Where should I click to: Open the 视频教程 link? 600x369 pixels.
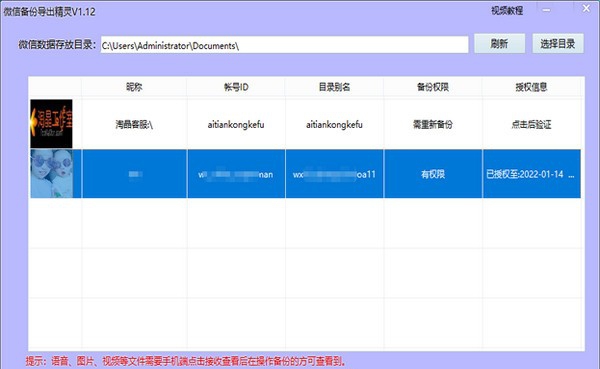tap(507, 11)
